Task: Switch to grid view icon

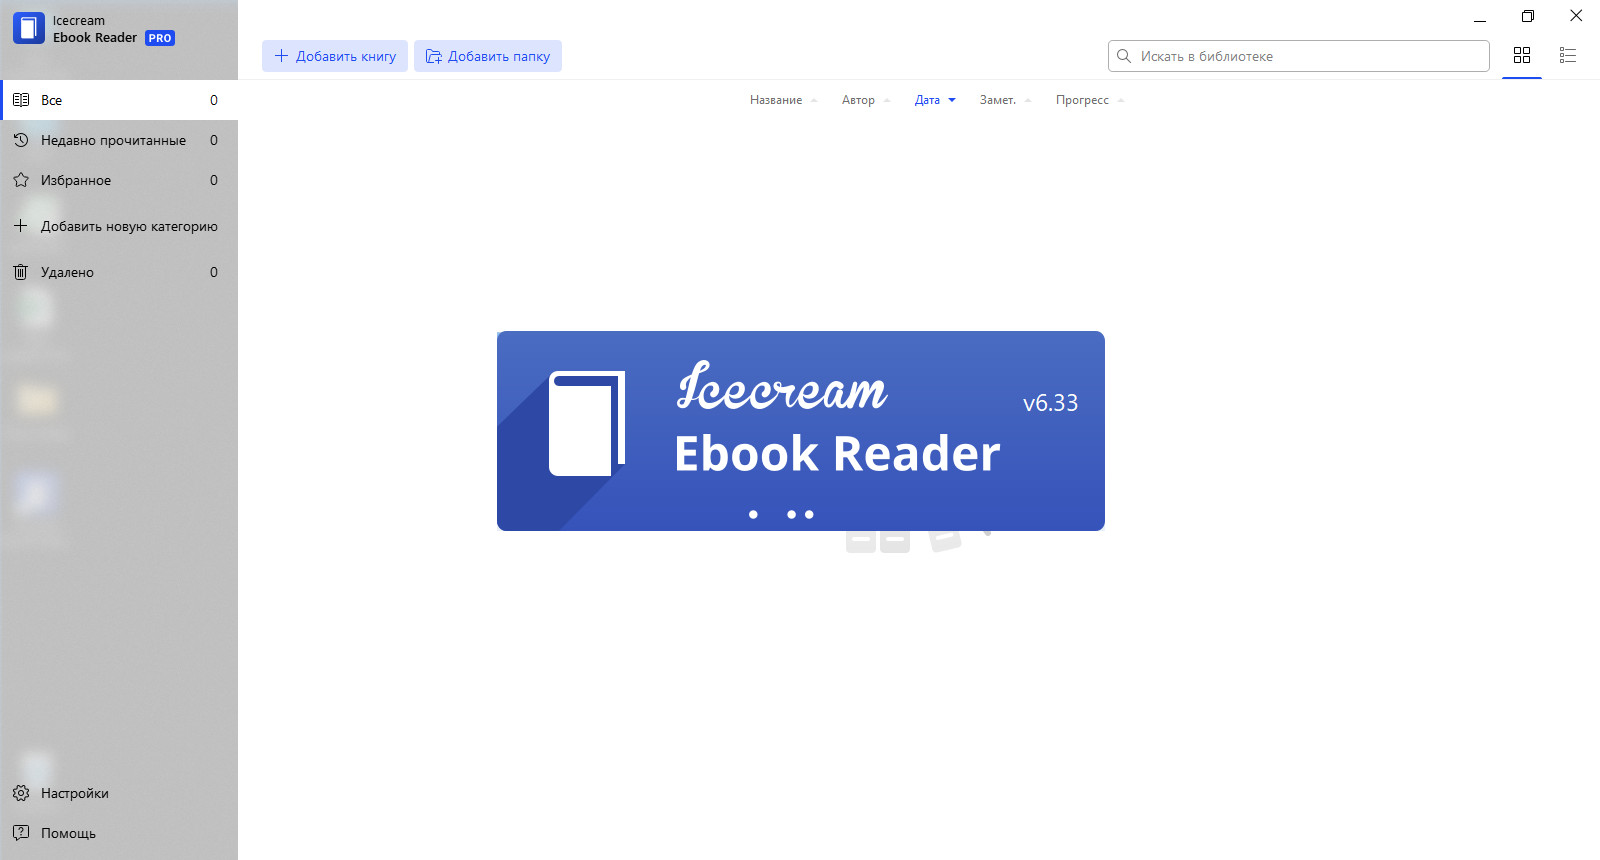Action: pyautogui.click(x=1522, y=56)
